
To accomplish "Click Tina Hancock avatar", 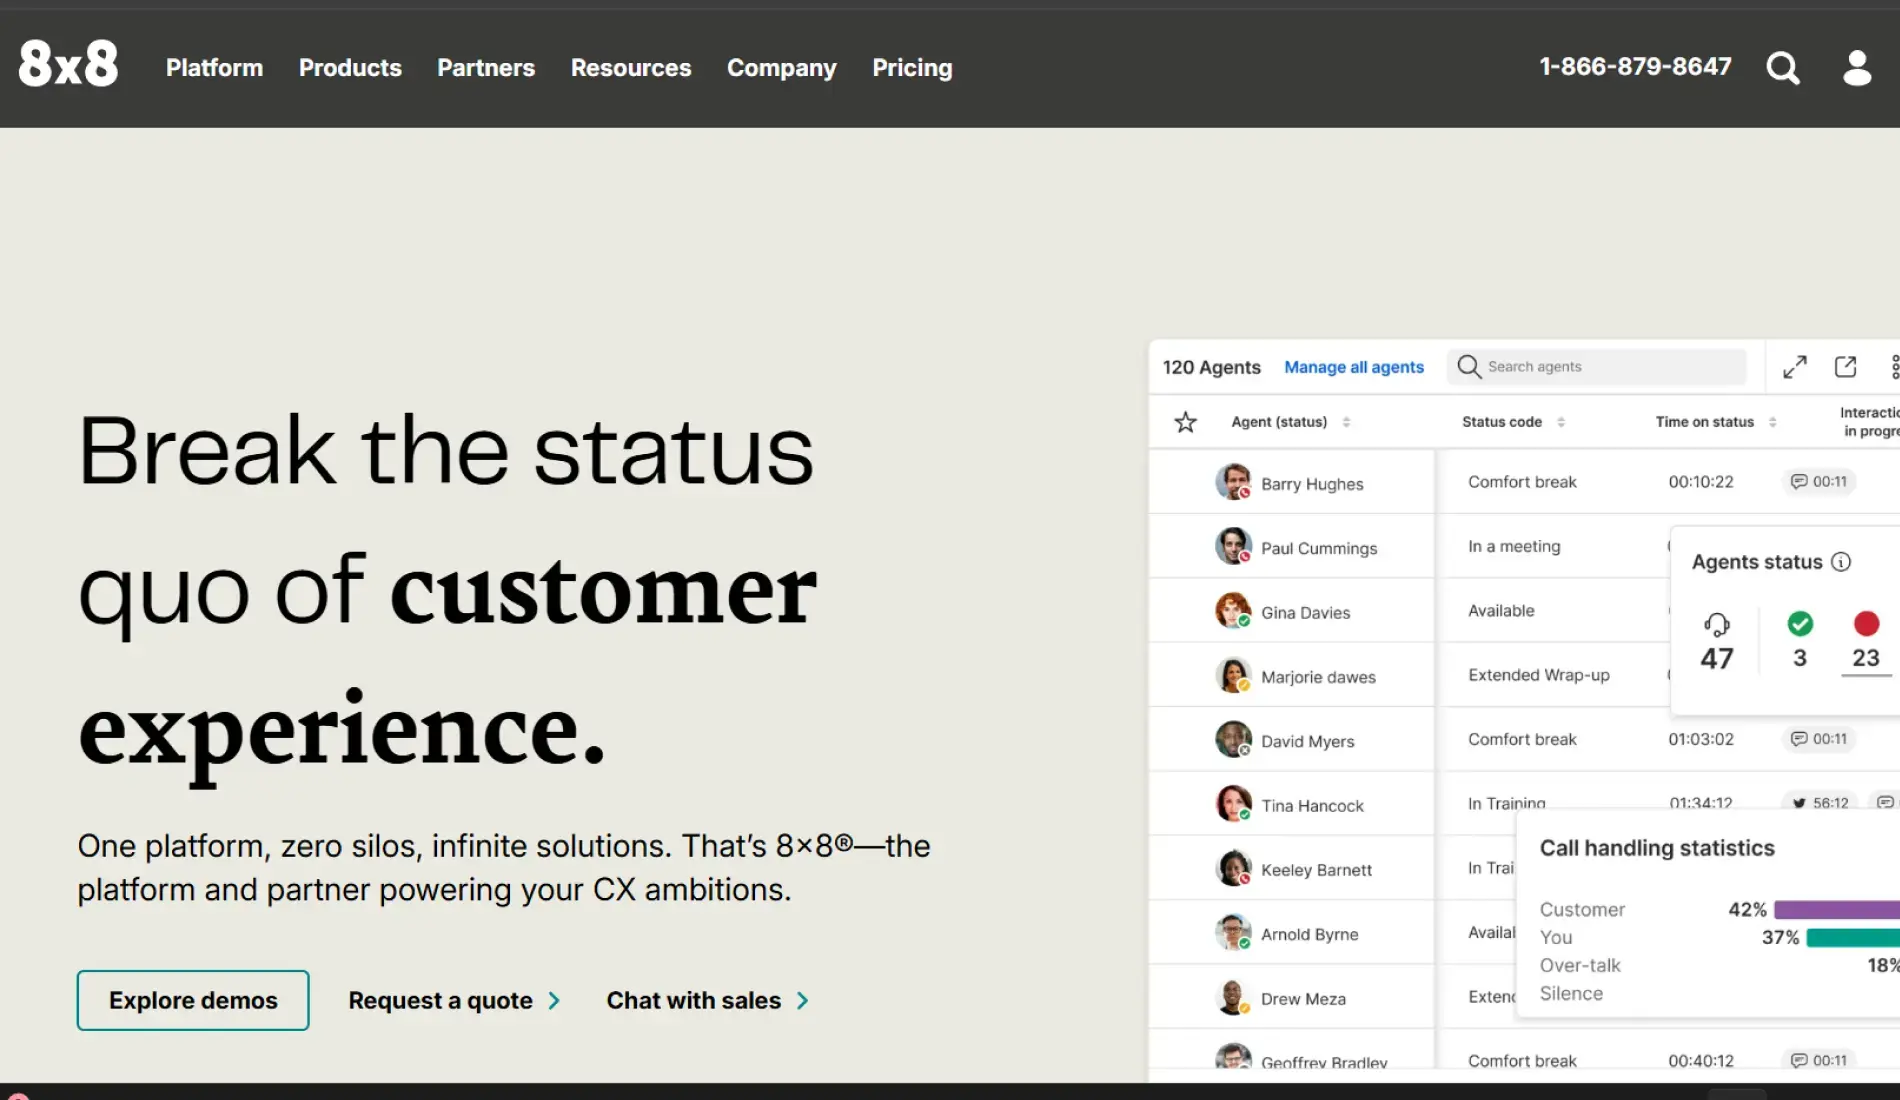I will click(x=1233, y=804).
